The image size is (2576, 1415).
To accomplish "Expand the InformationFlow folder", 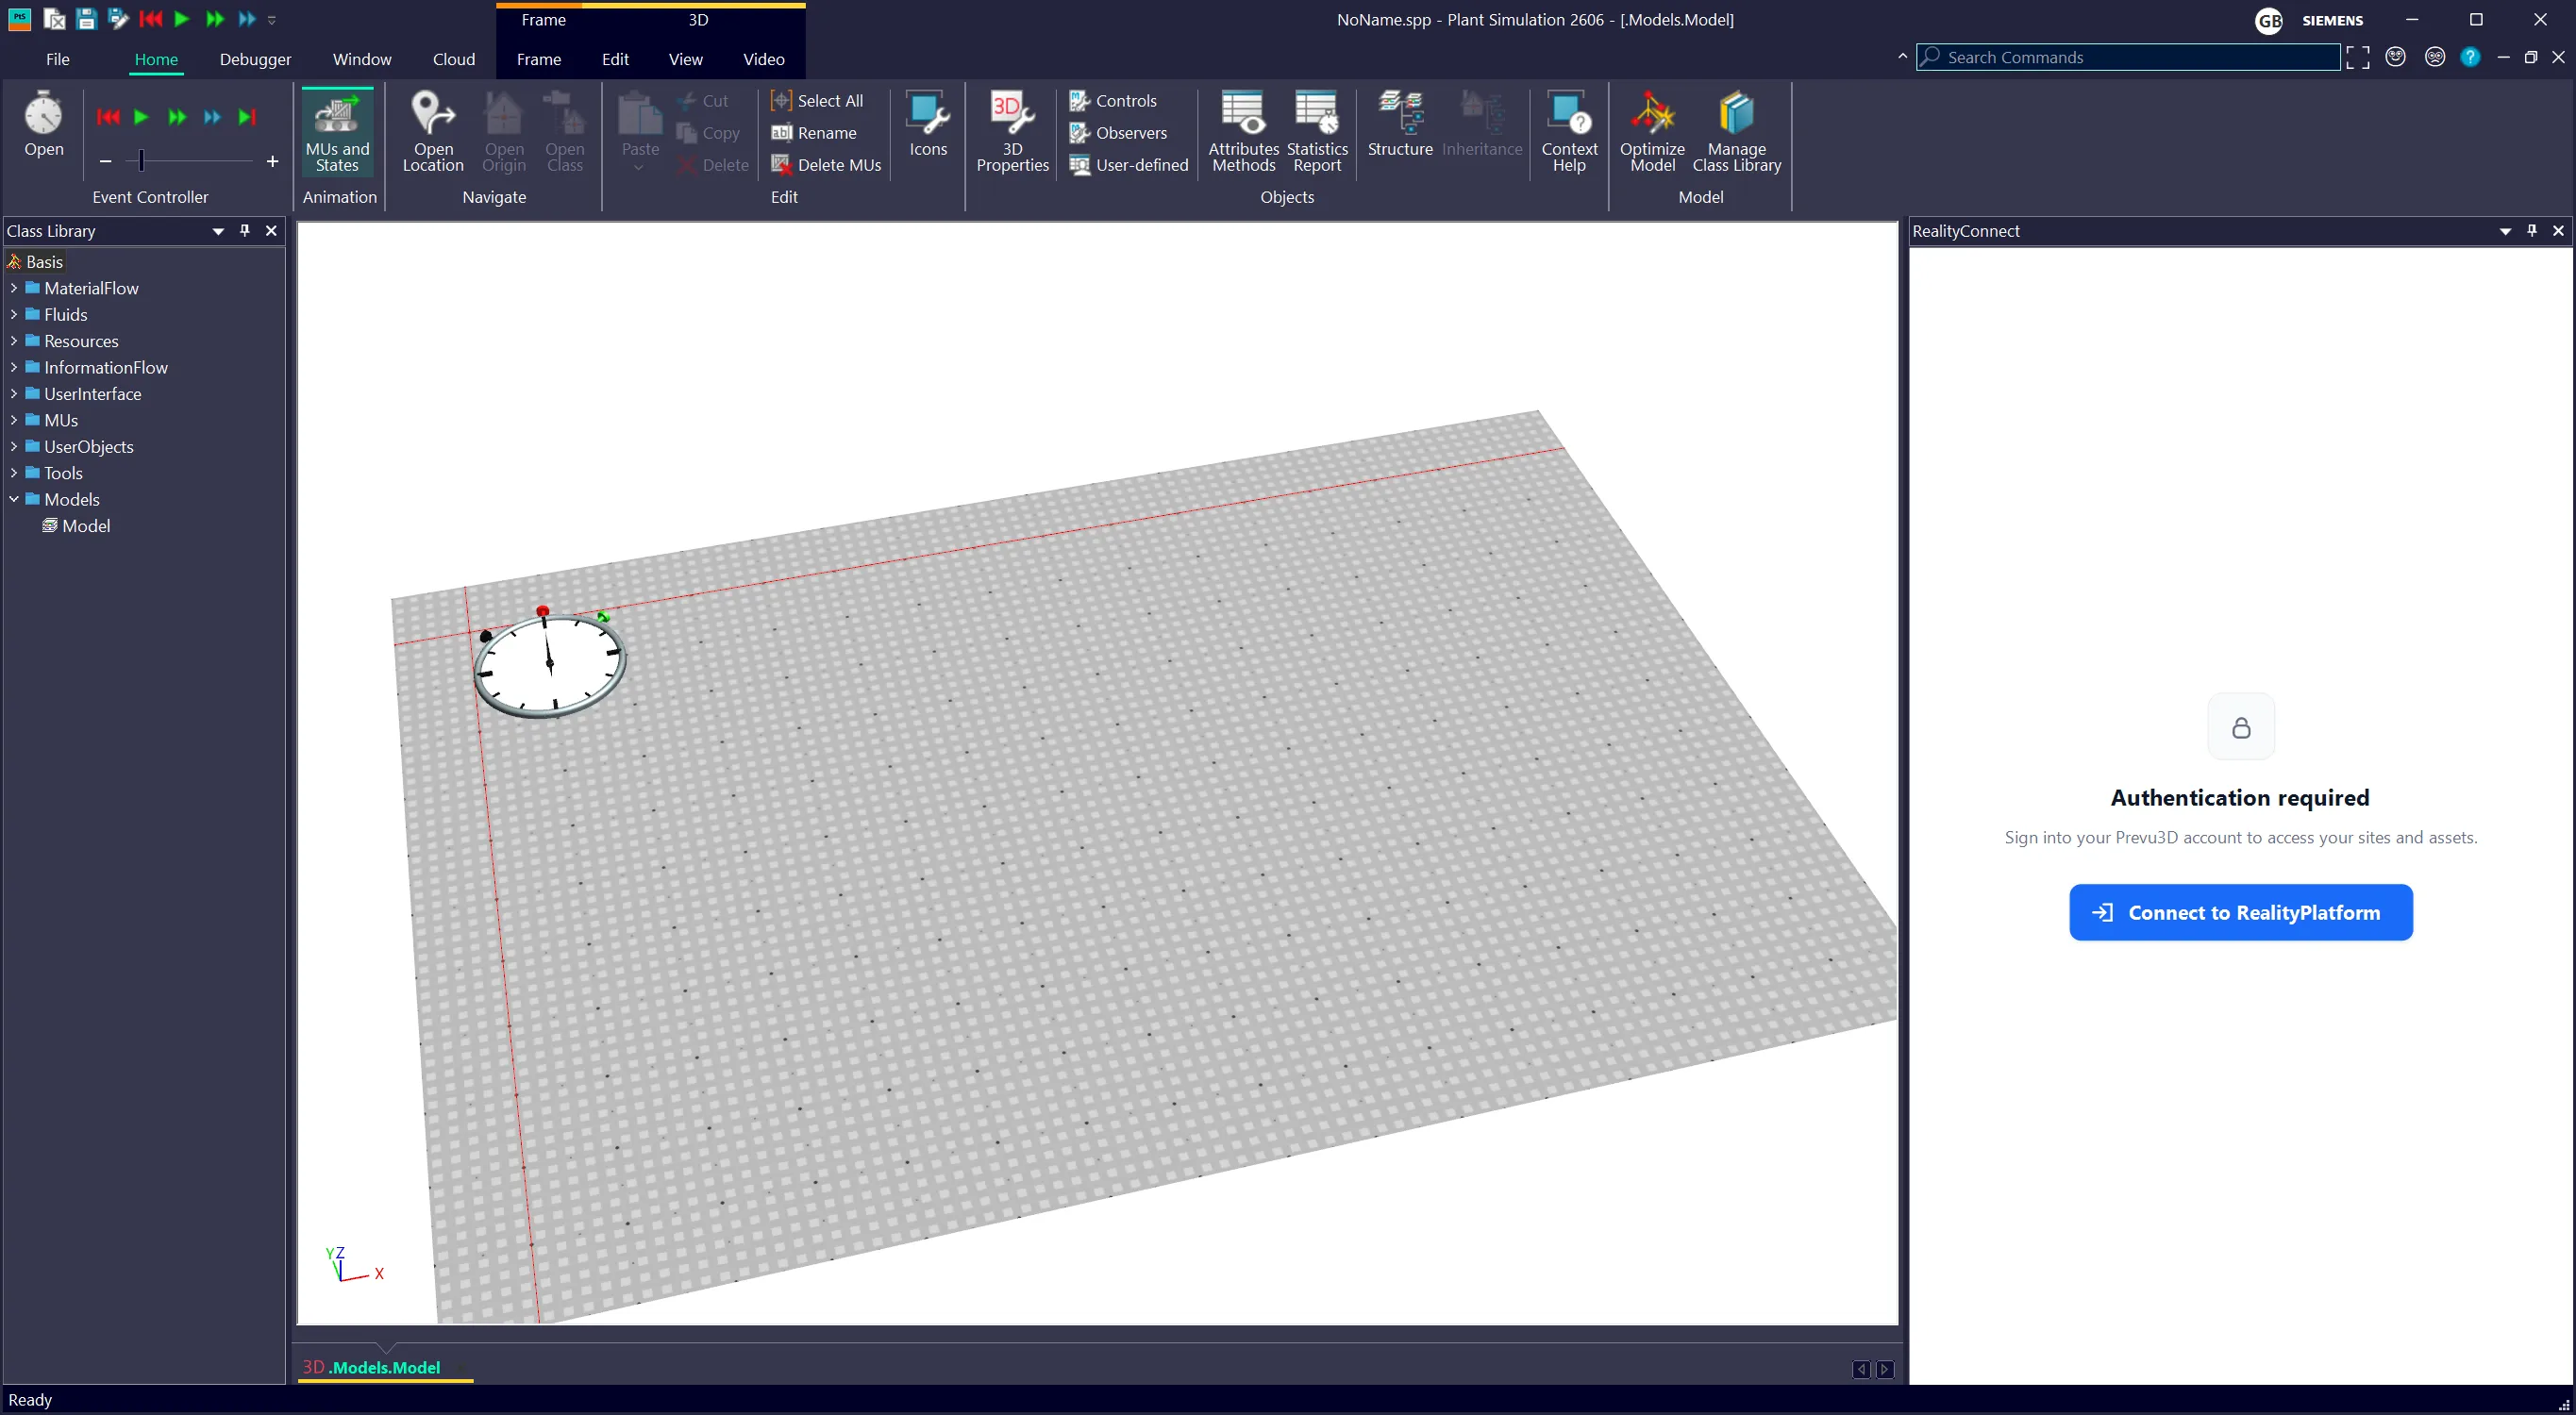I will [x=14, y=367].
